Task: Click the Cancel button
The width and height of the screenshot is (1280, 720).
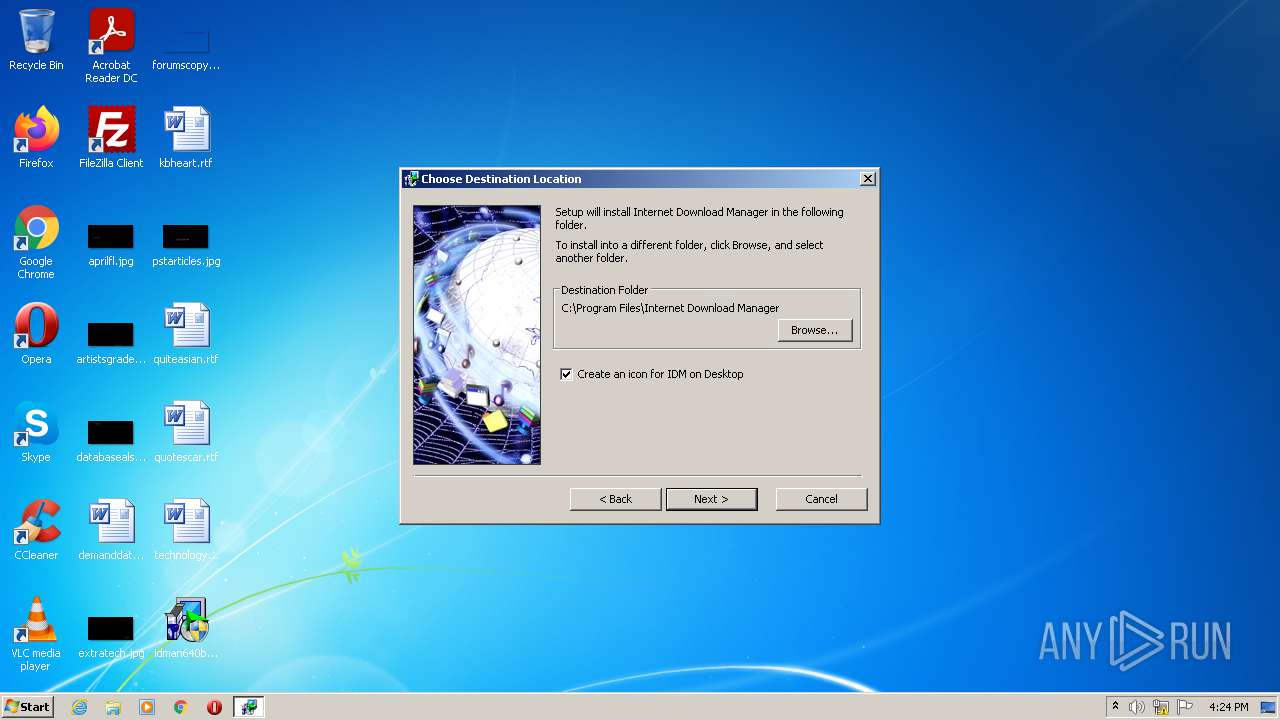Action: pos(821,499)
